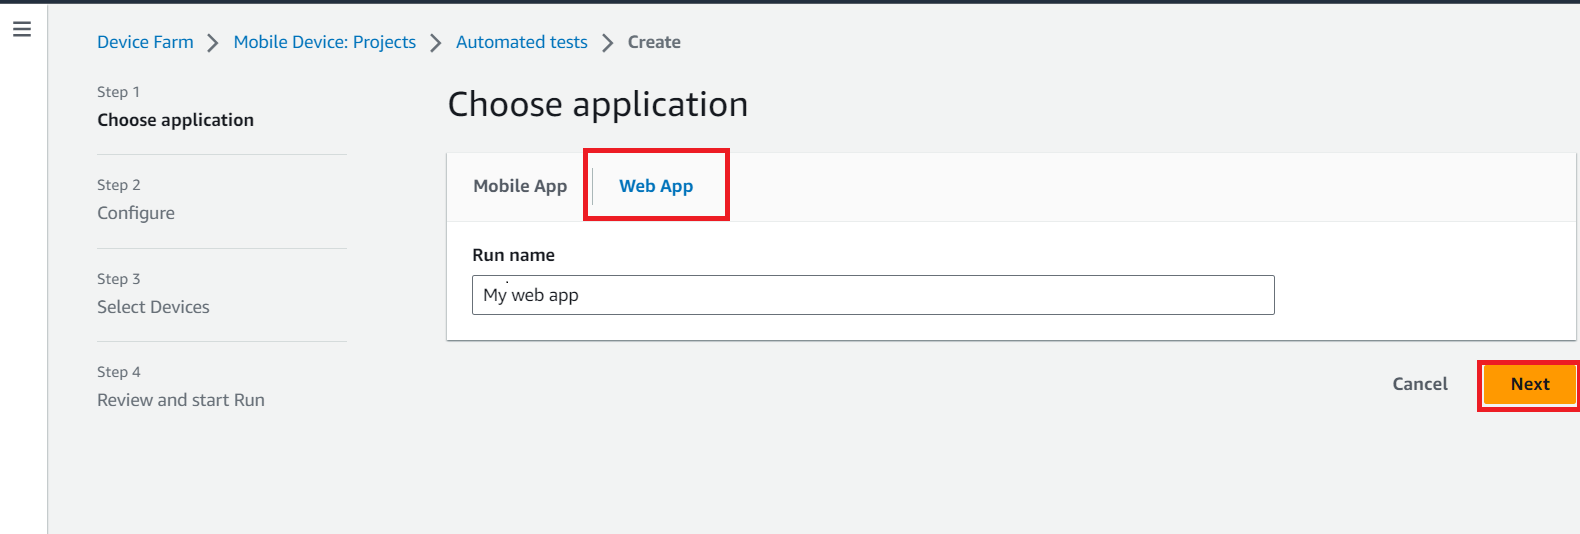
Task: Go to Device Farm breadcrumb link
Action: 145,42
